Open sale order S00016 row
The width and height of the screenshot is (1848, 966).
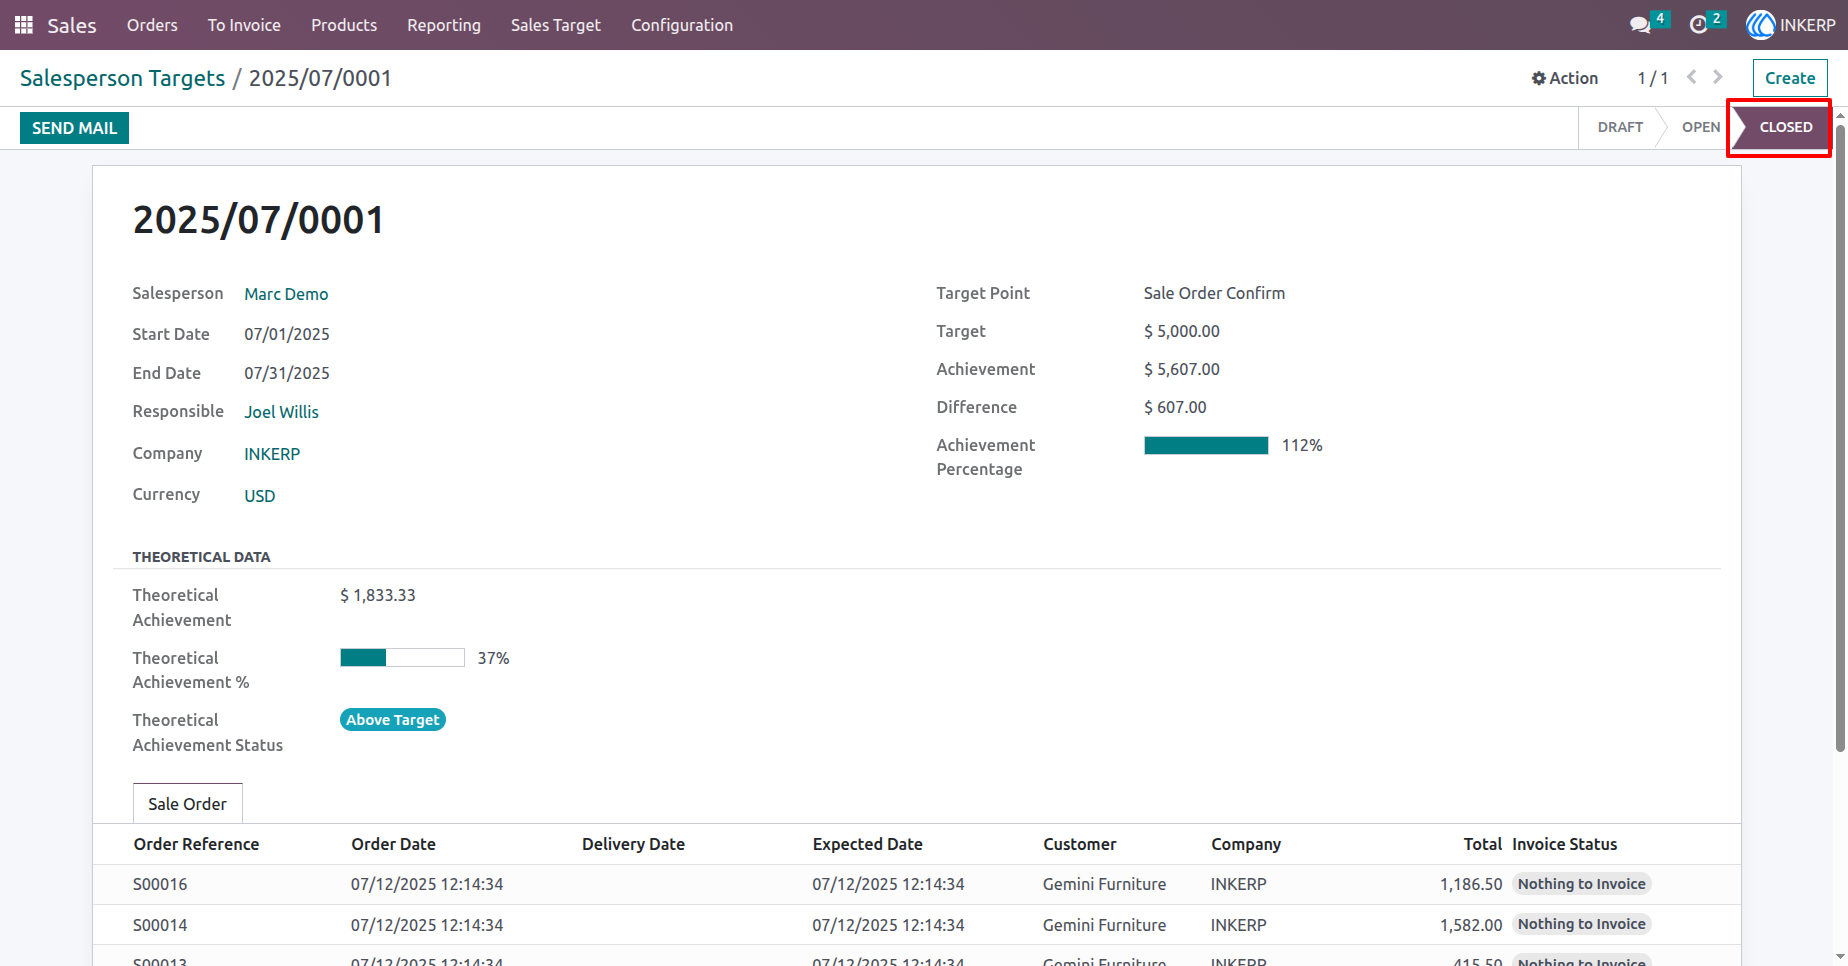point(917,884)
